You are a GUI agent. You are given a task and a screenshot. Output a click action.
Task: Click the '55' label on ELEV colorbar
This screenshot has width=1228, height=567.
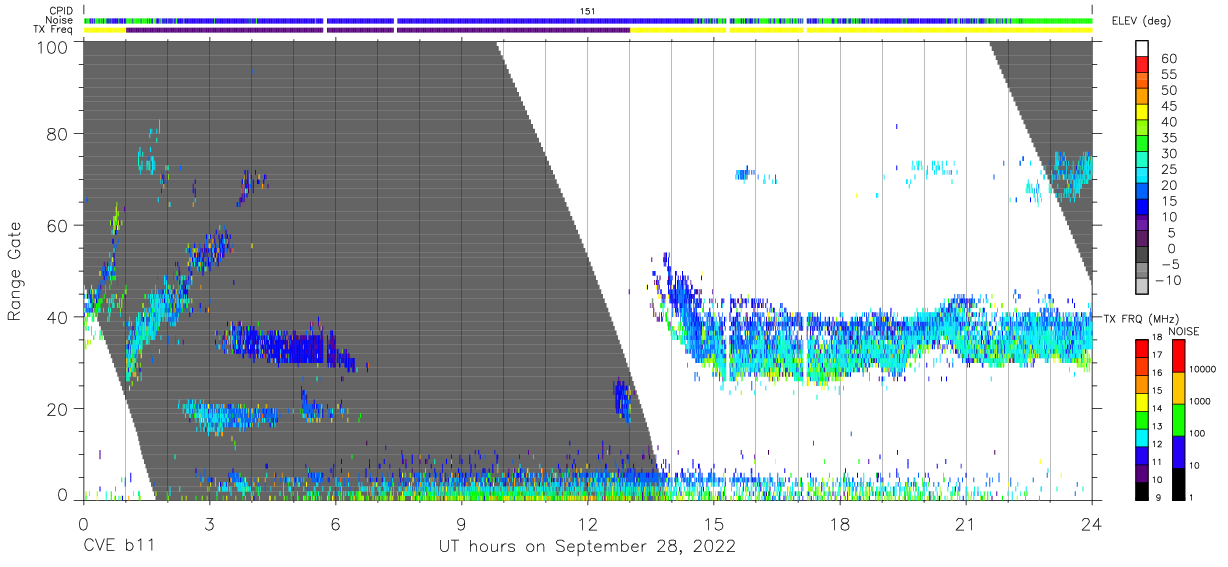point(1168,75)
